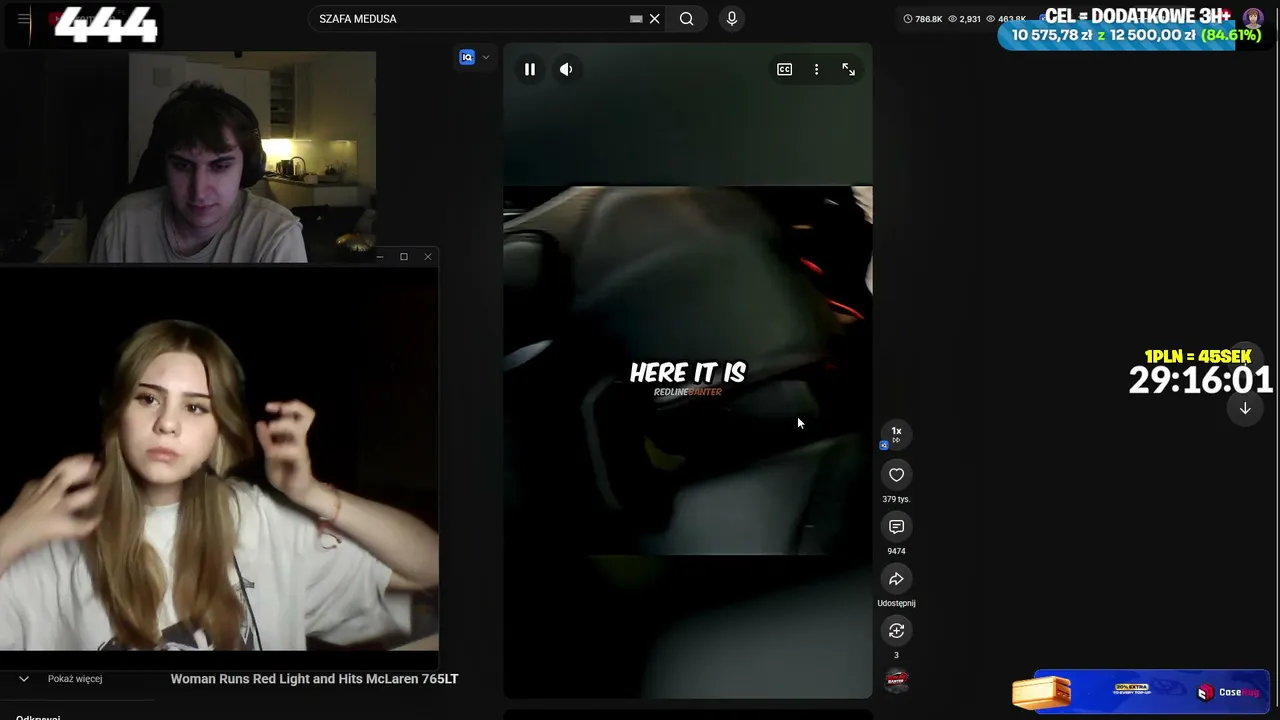Maximize the small webcam chat window

point(404,257)
